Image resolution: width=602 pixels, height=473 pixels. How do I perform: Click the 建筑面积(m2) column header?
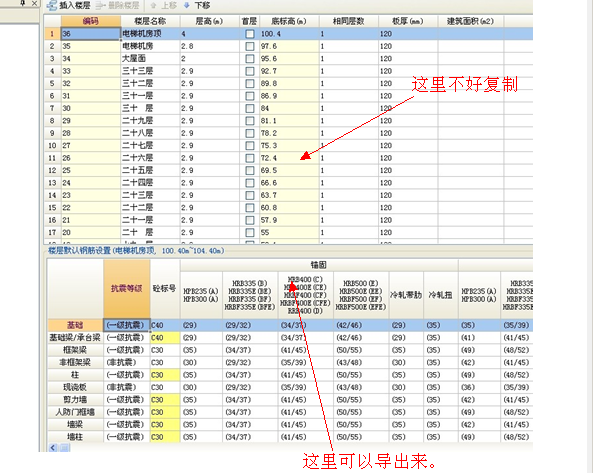(470, 21)
